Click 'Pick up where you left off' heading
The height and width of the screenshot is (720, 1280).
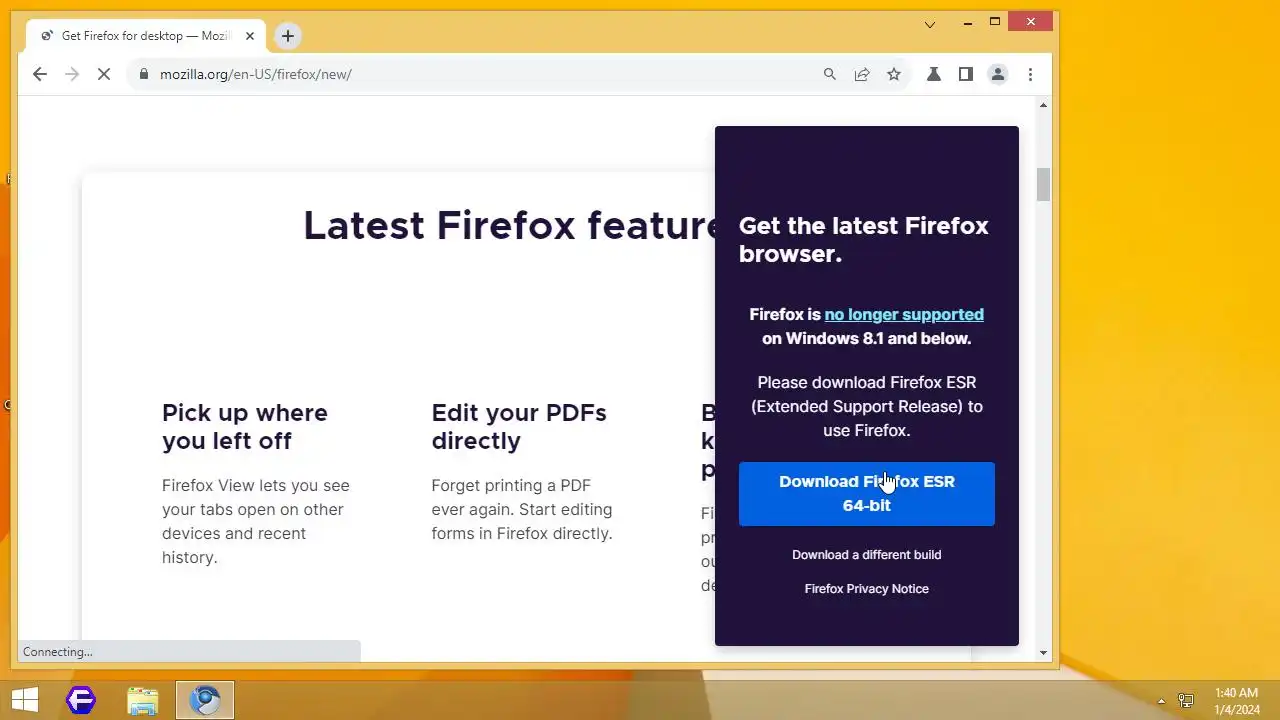coord(245,427)
